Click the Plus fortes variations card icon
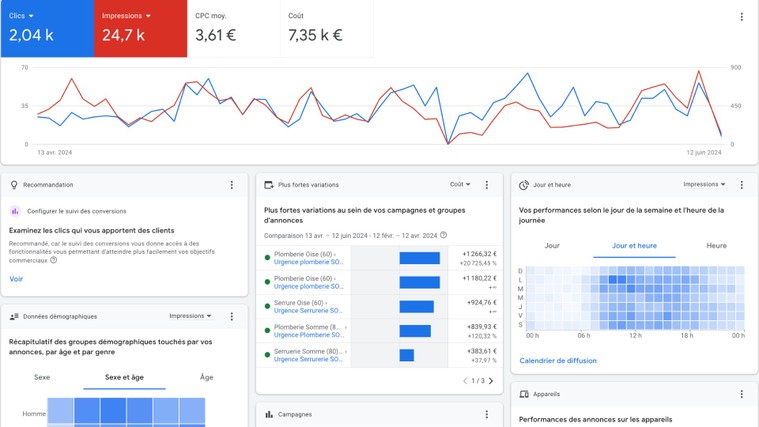Image resolution: width=759 pixels, height=427 pixels. [269, 185]
